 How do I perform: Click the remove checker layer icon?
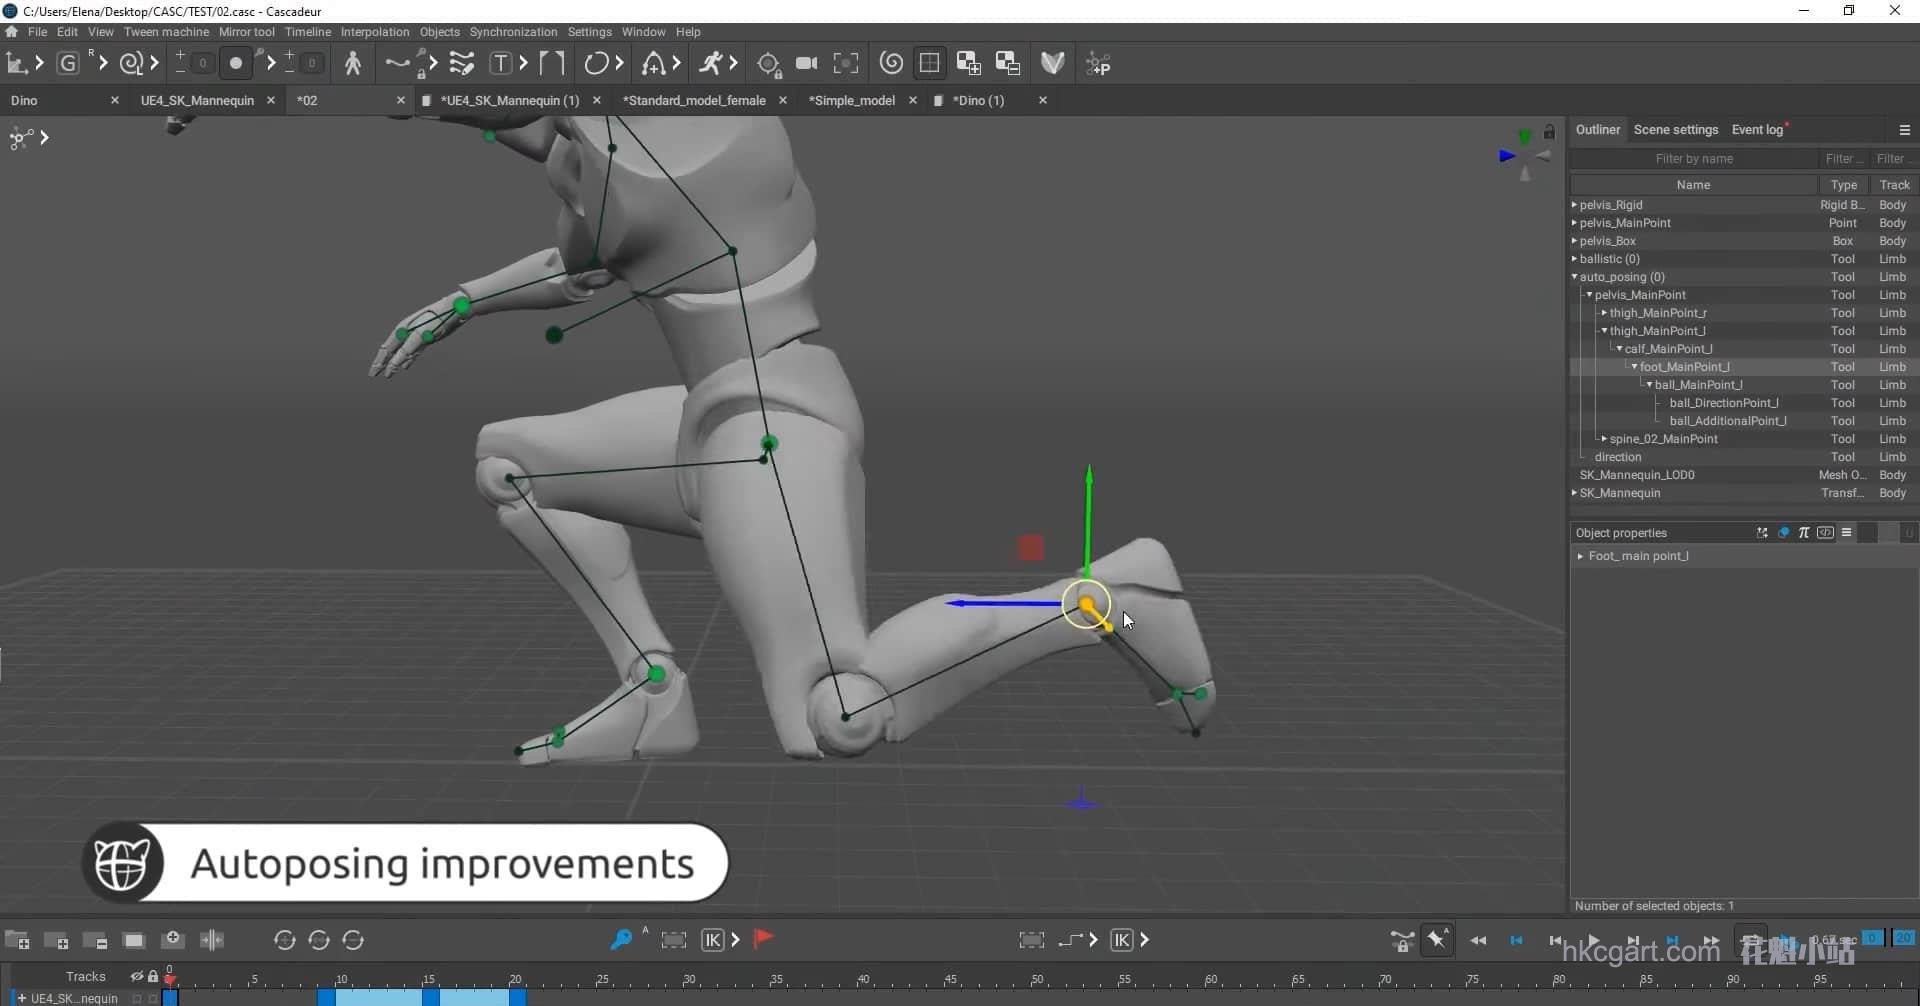(1008, 64)
